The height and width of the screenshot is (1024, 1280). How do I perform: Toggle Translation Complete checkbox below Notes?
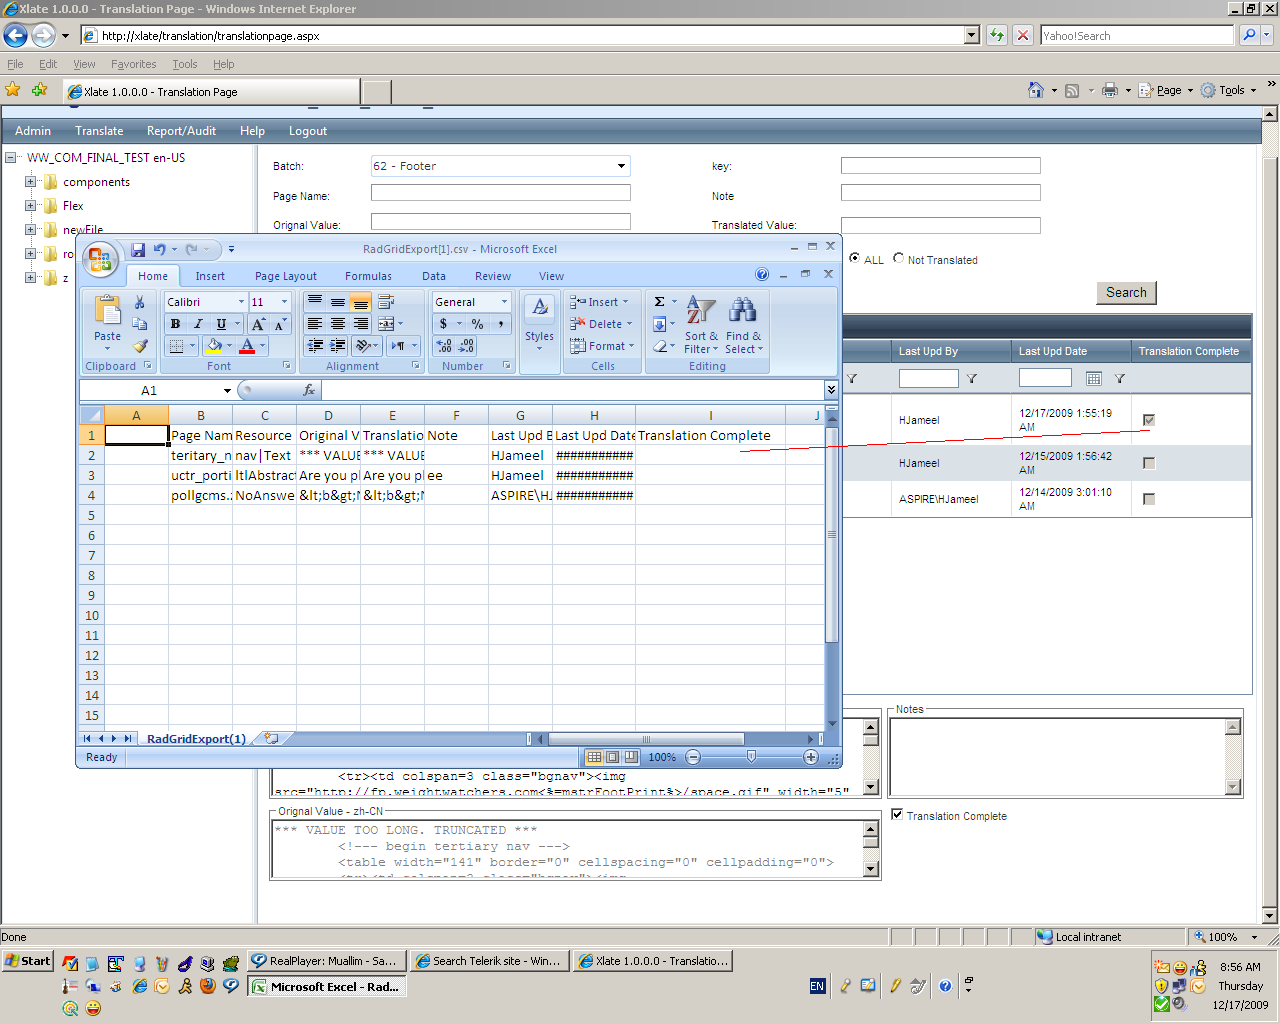(897, 815)
